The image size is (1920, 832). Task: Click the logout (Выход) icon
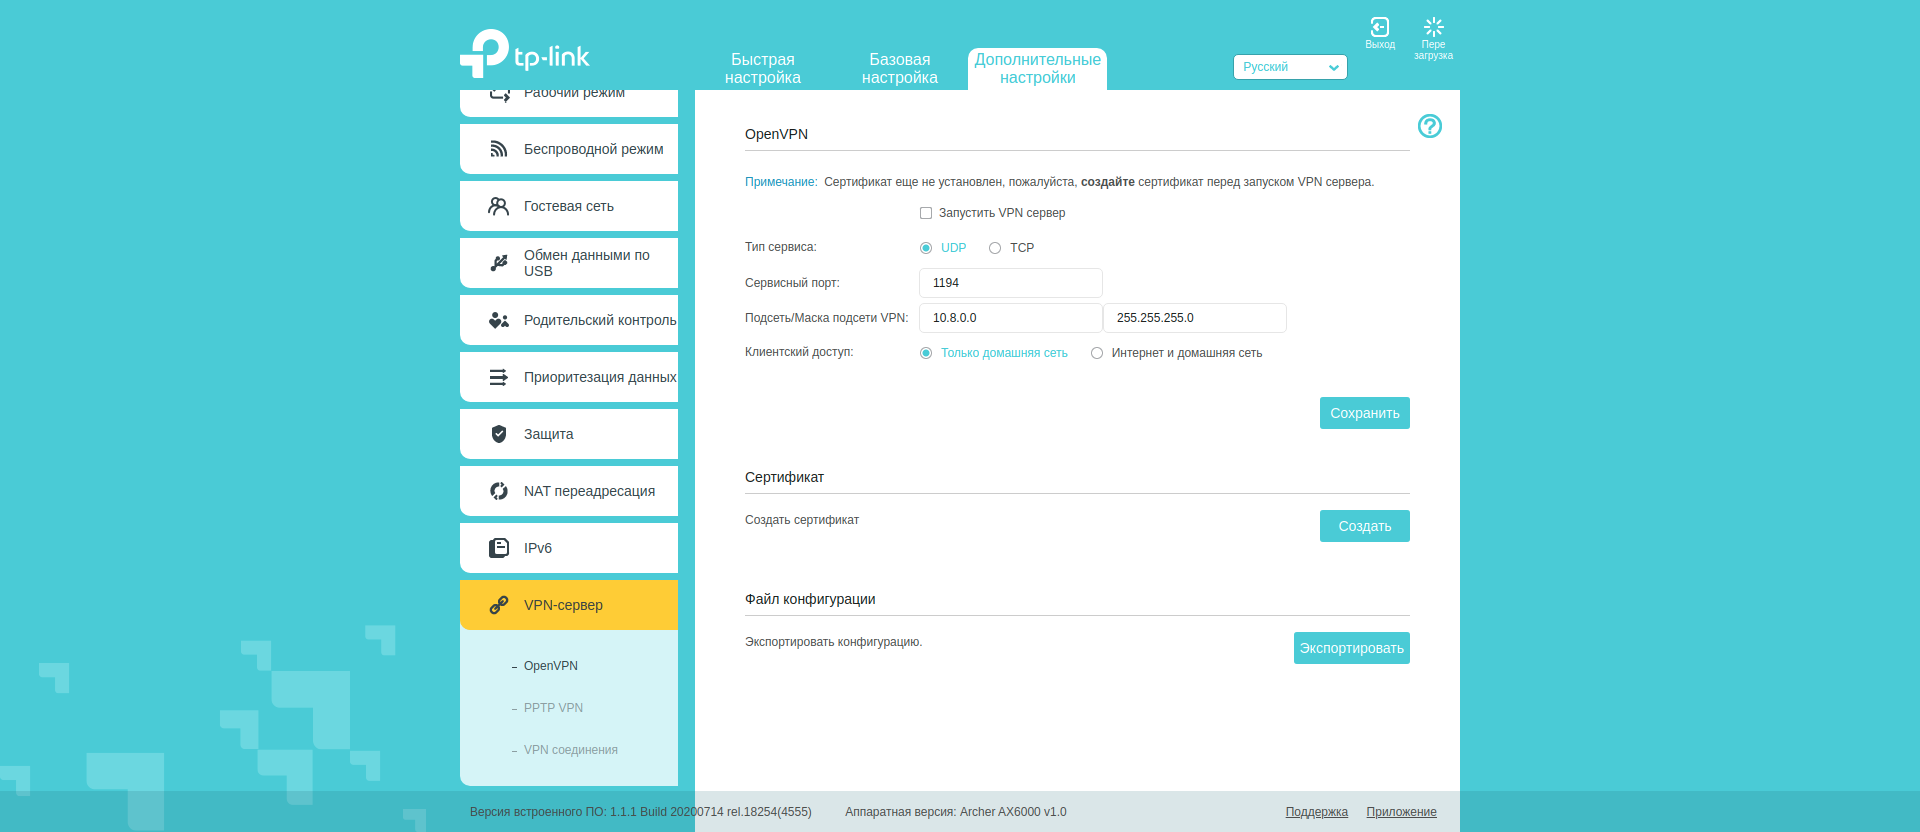pos(1379,27)
